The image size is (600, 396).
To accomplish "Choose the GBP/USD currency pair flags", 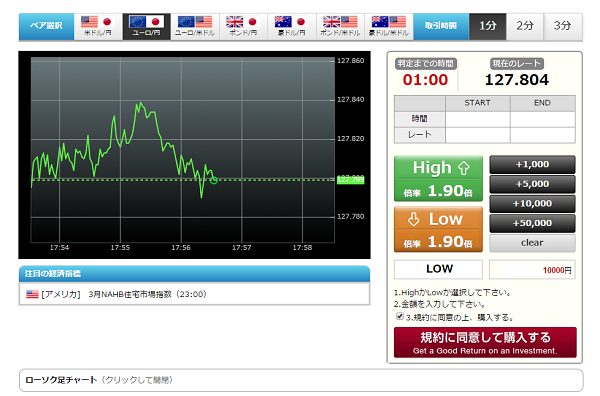I will [340, 22].
